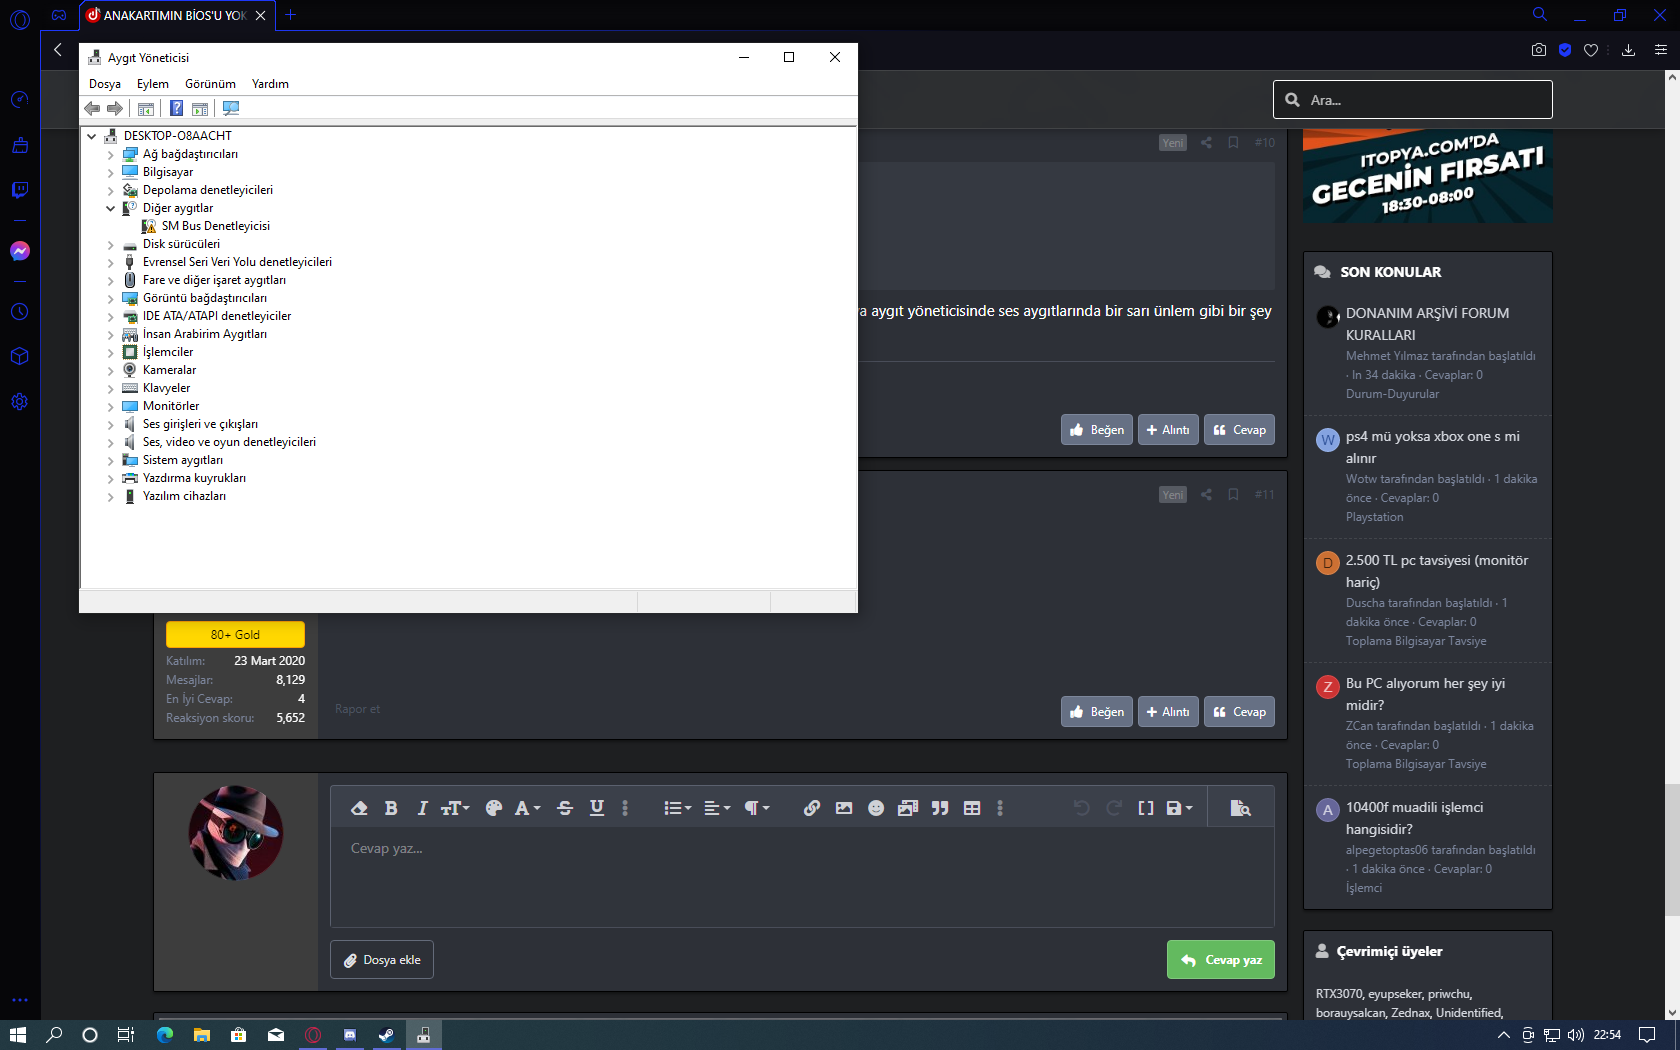Toggle bold in the reply editor
The image size is (1680, 1050).
391,808
